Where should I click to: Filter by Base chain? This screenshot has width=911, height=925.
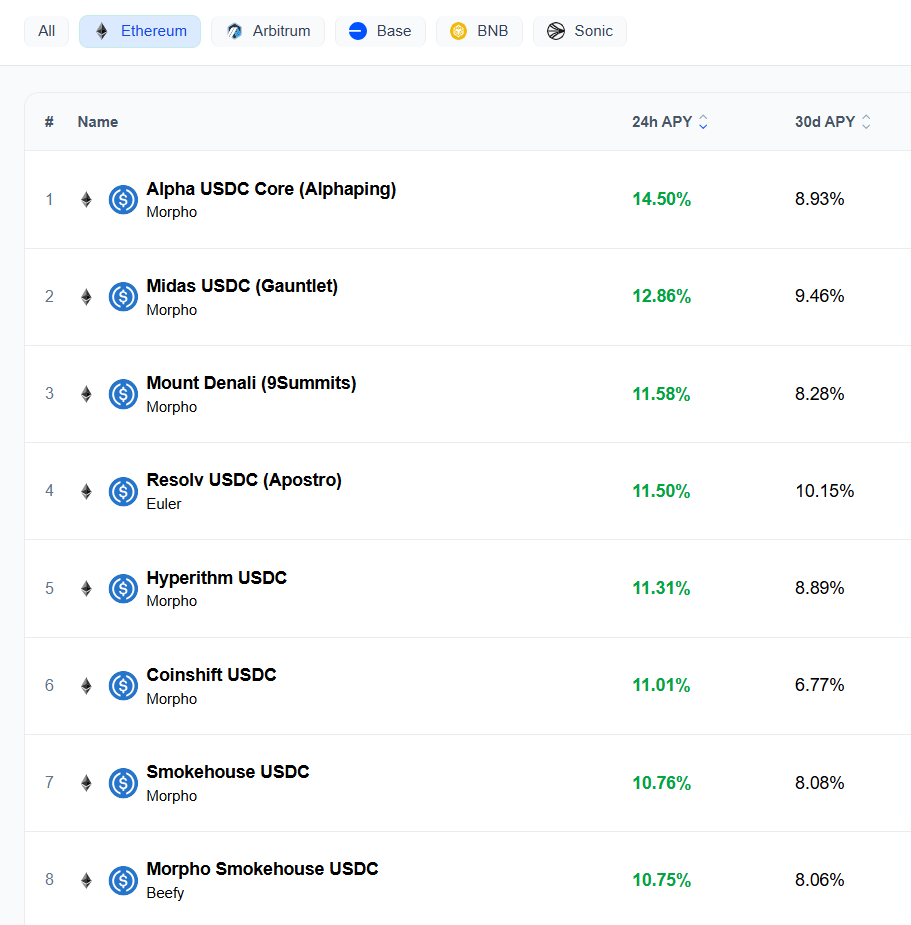(x=380, y=31)
